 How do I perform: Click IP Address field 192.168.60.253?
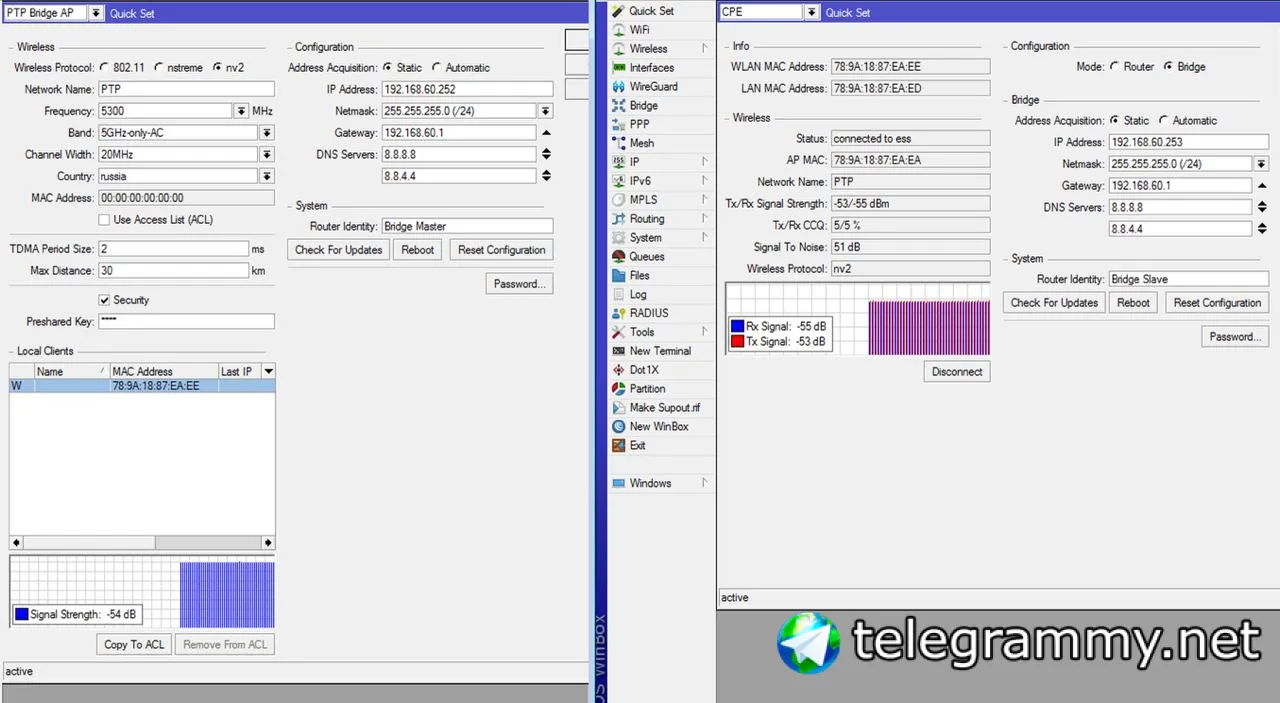1188,143
